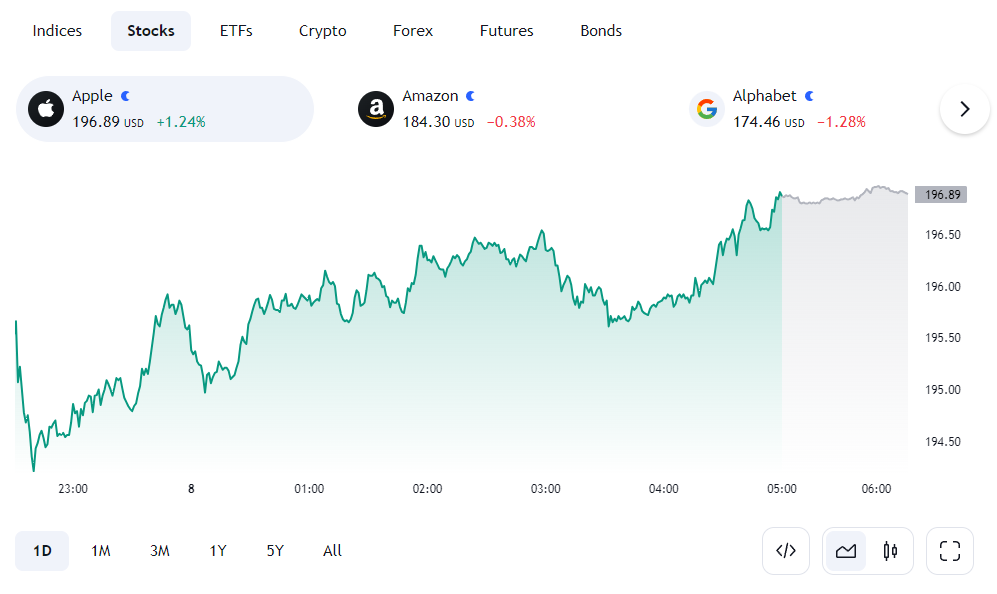Click the moon icon next to Alphabet
Viewport: 997px width, 594px height.
[x=809, y=96]
